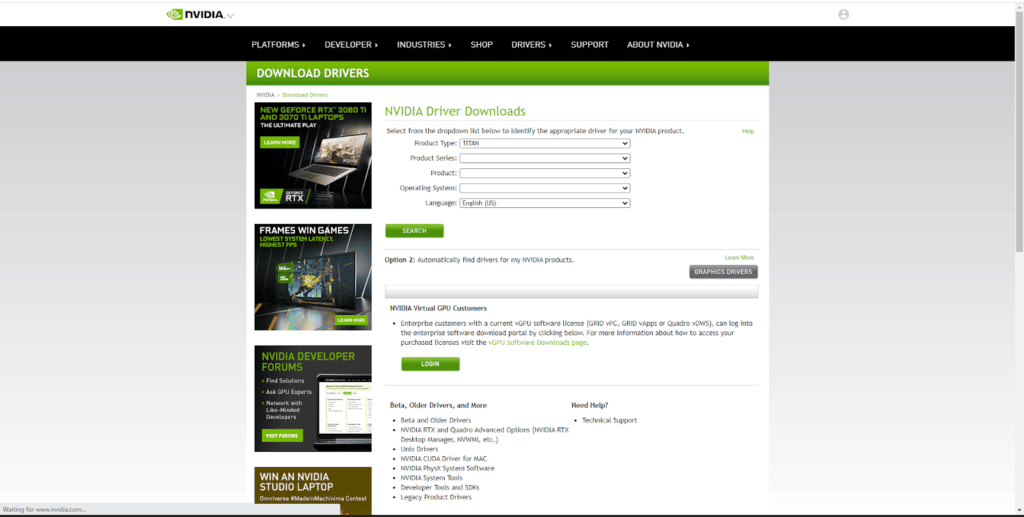Viewport: 1024px width, 517px height.
Task: Open the Technical Support link
Action: [x=609, y=420]
